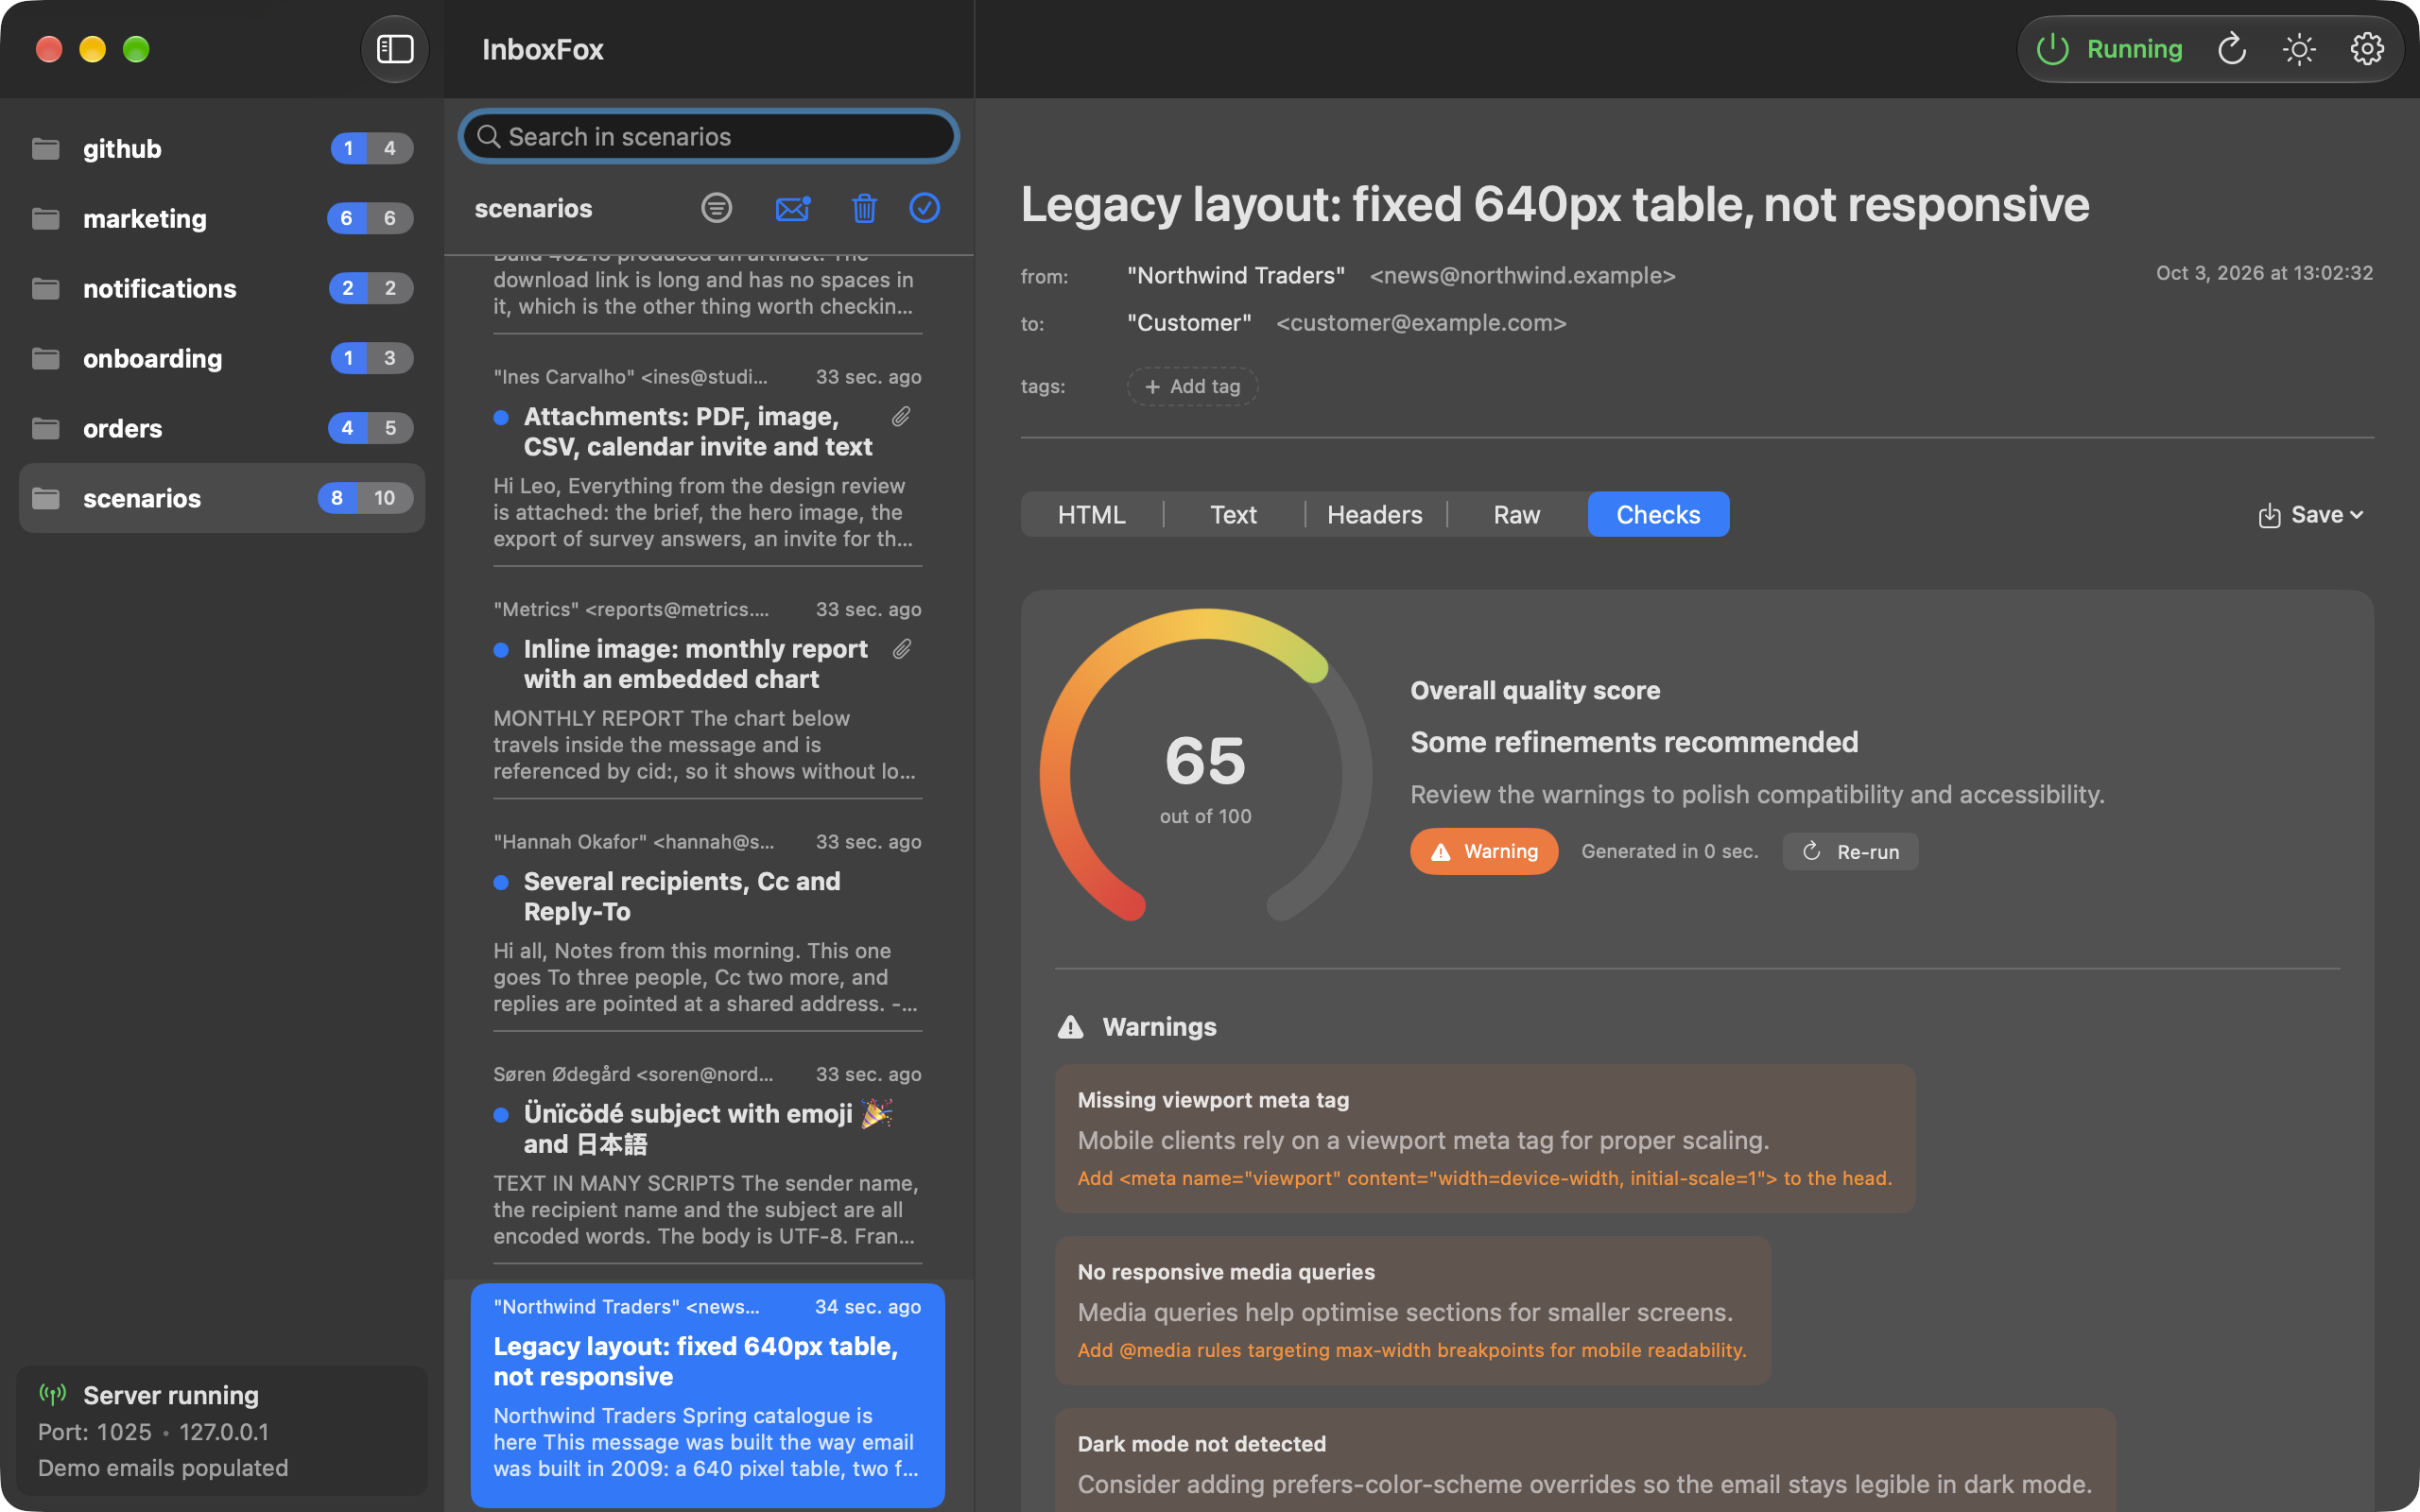
Task: Click the Missing viewport meta tag warning
Action: pos(1485,1138)
